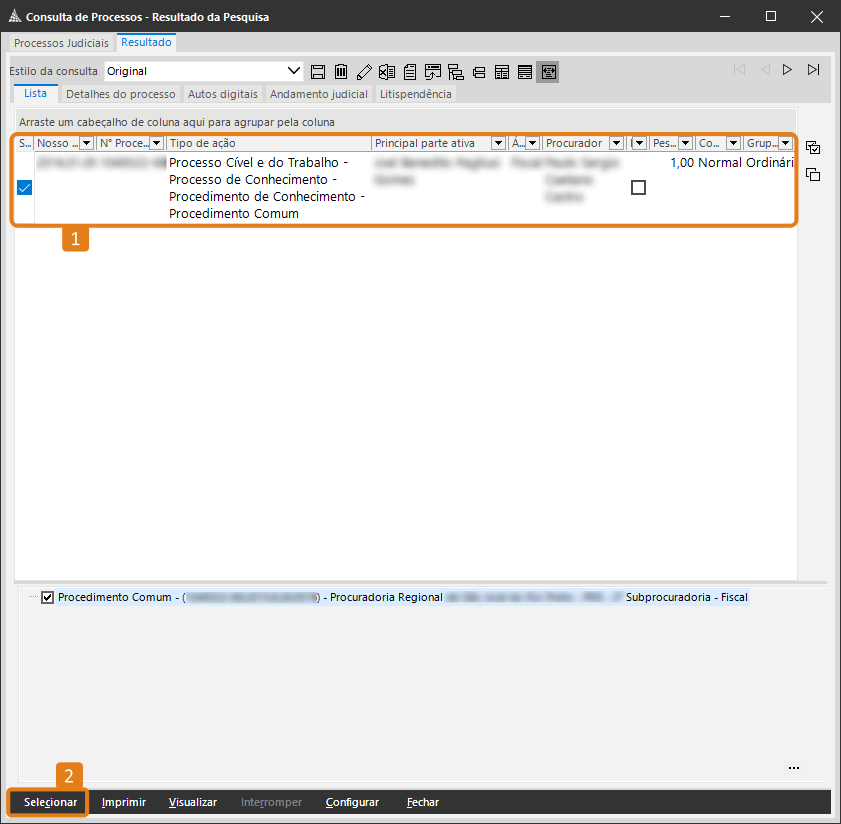Image resolution: width=841 pixels, height=824 pixels.
Task: Click the save query style icon
Action: click(x=319, y=71)
